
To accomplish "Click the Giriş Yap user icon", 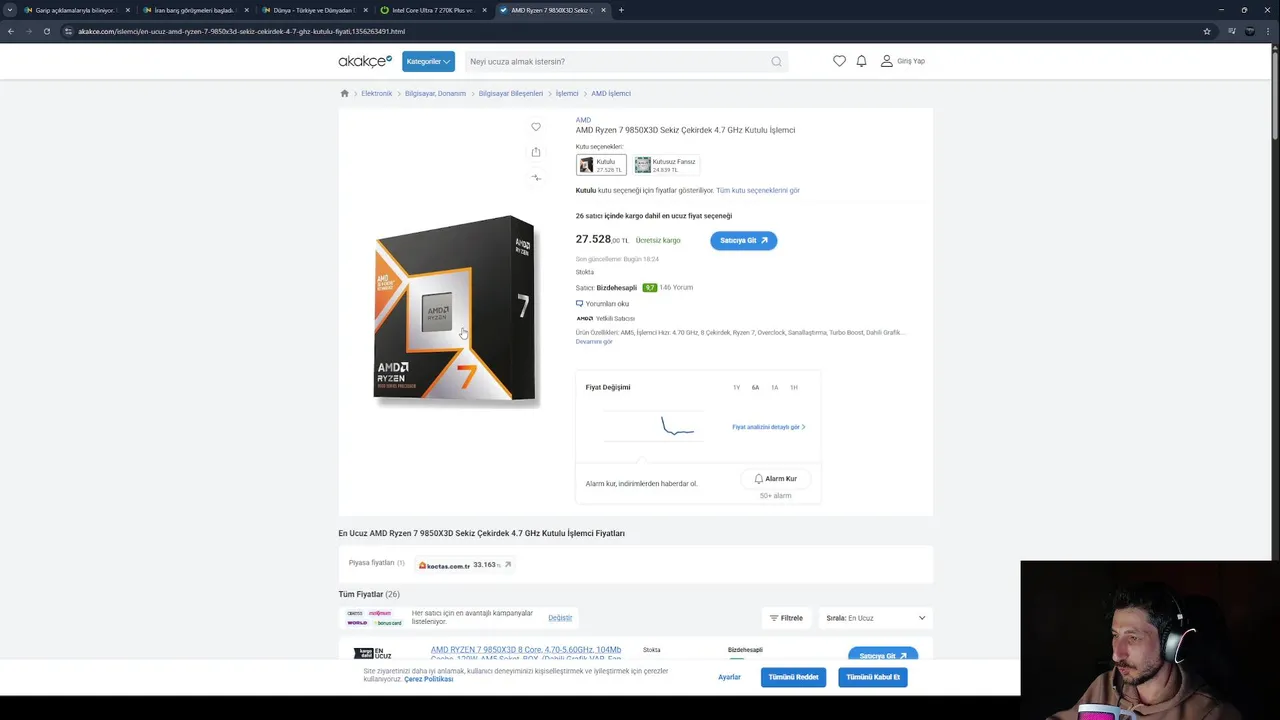I will pos(886,61).
